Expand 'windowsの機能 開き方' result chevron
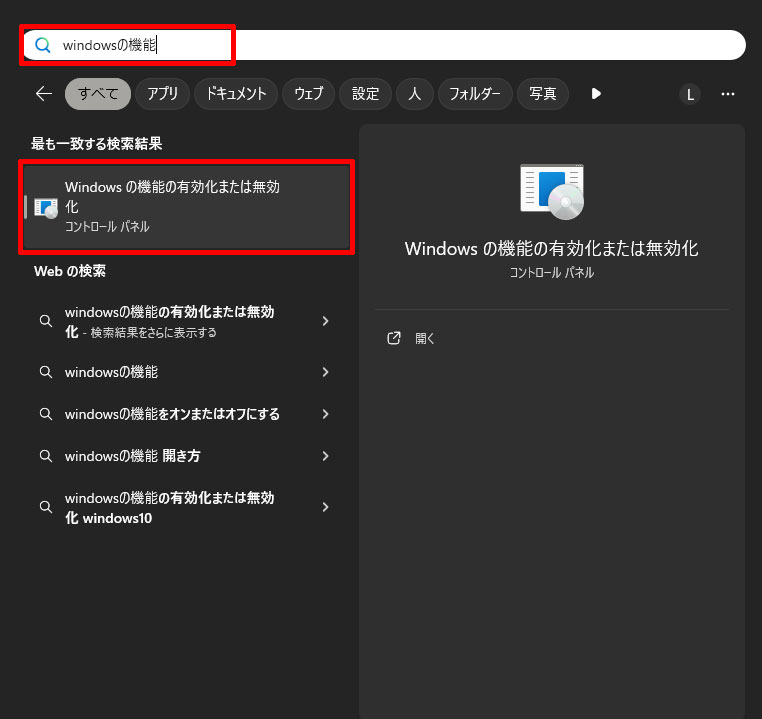Screen dimensions: 762x719 pos(325,456)
